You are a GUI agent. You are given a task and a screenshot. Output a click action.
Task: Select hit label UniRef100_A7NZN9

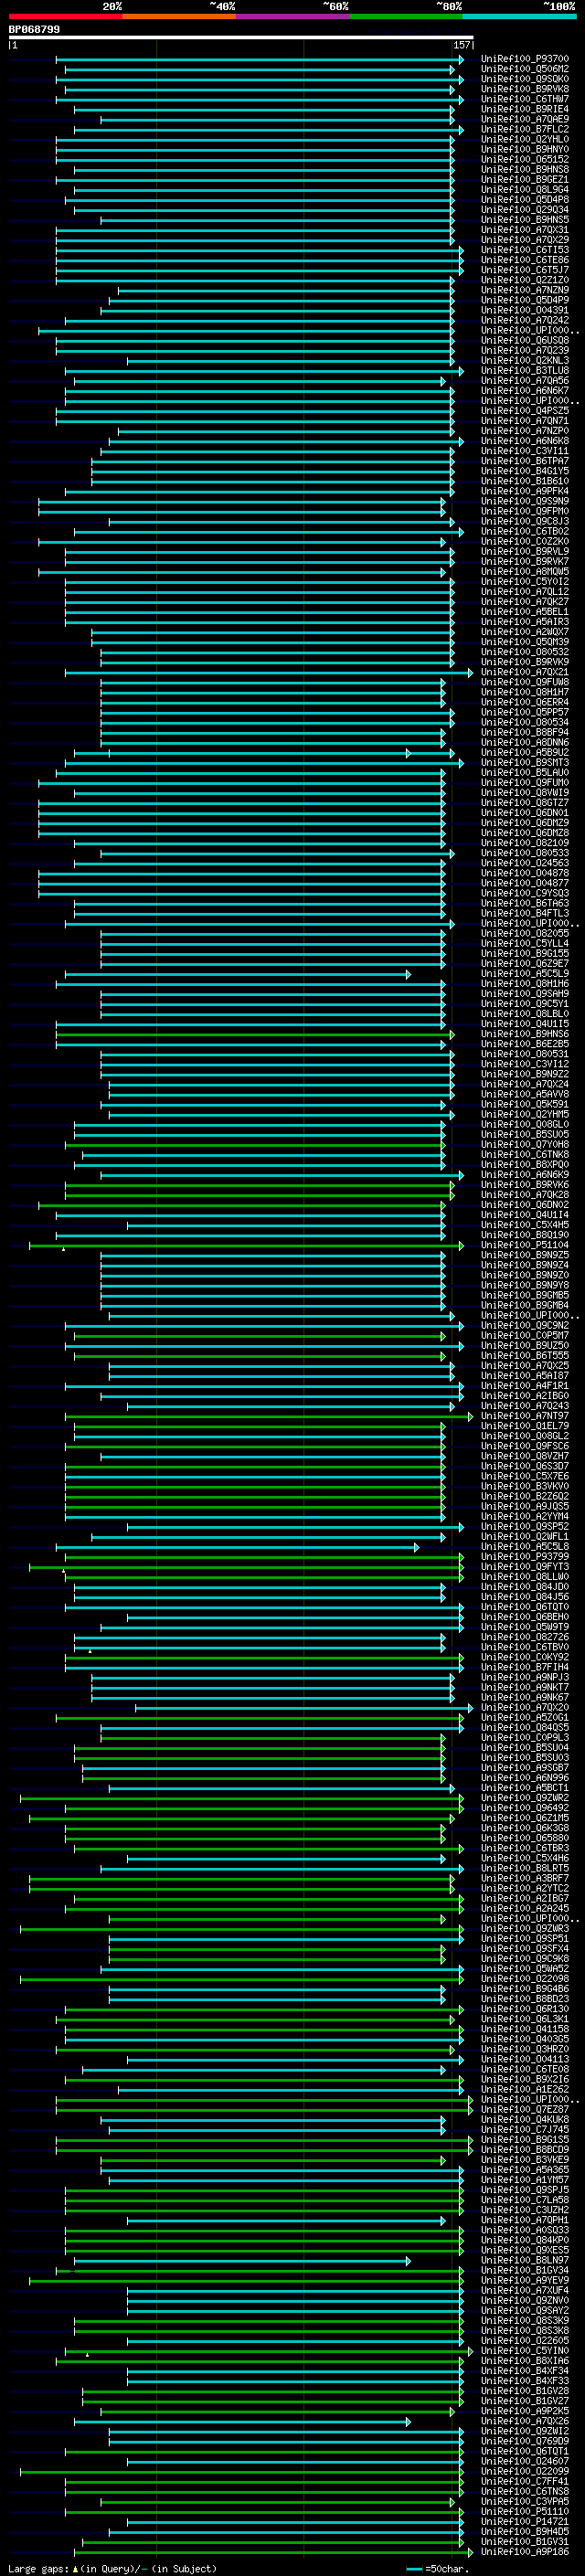pos(524,290)
